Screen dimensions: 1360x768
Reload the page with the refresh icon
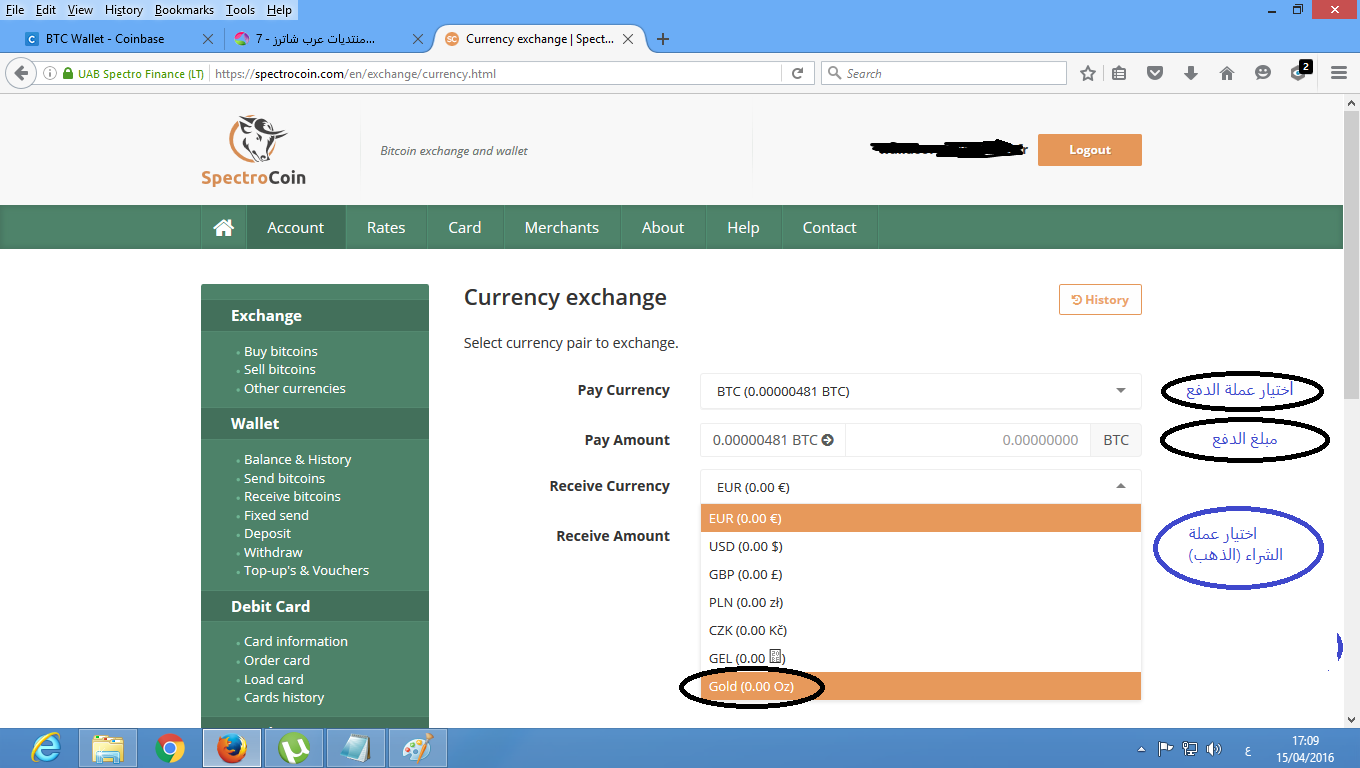coord(797,73)
